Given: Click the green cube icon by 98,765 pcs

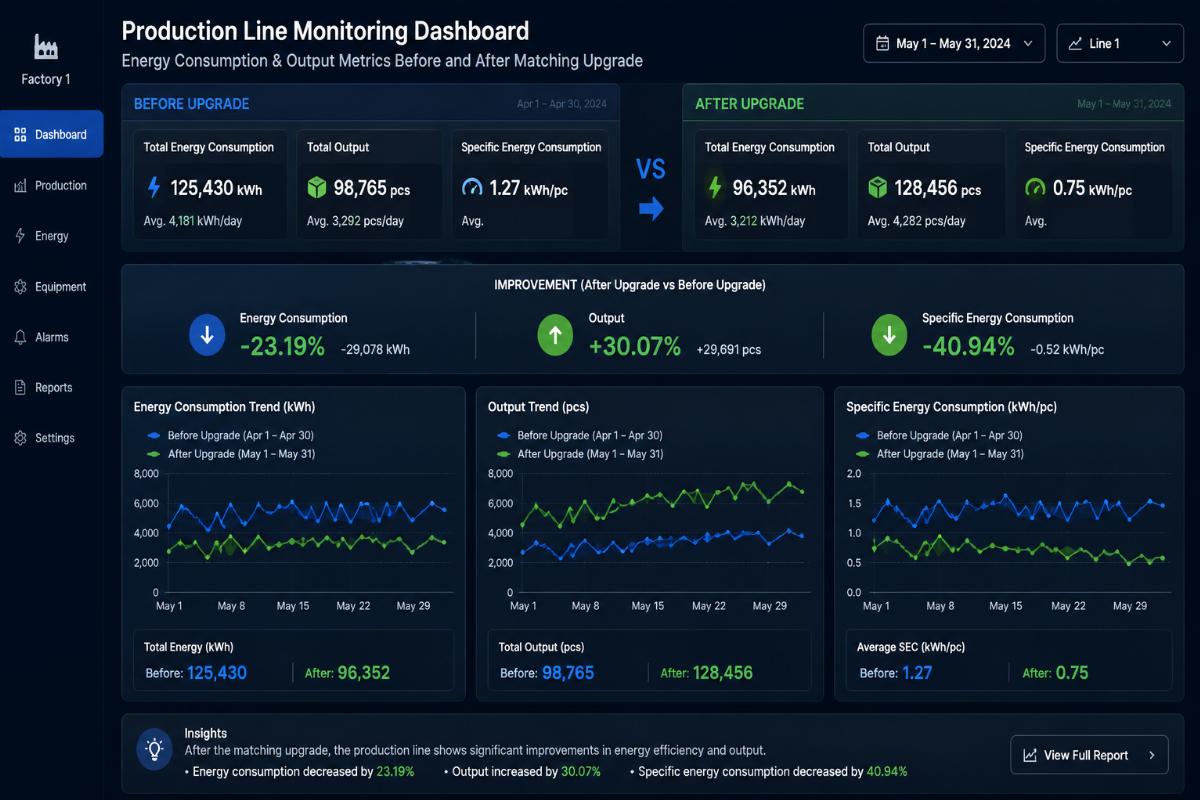Looking at the screenshot, I should point(317,188).
